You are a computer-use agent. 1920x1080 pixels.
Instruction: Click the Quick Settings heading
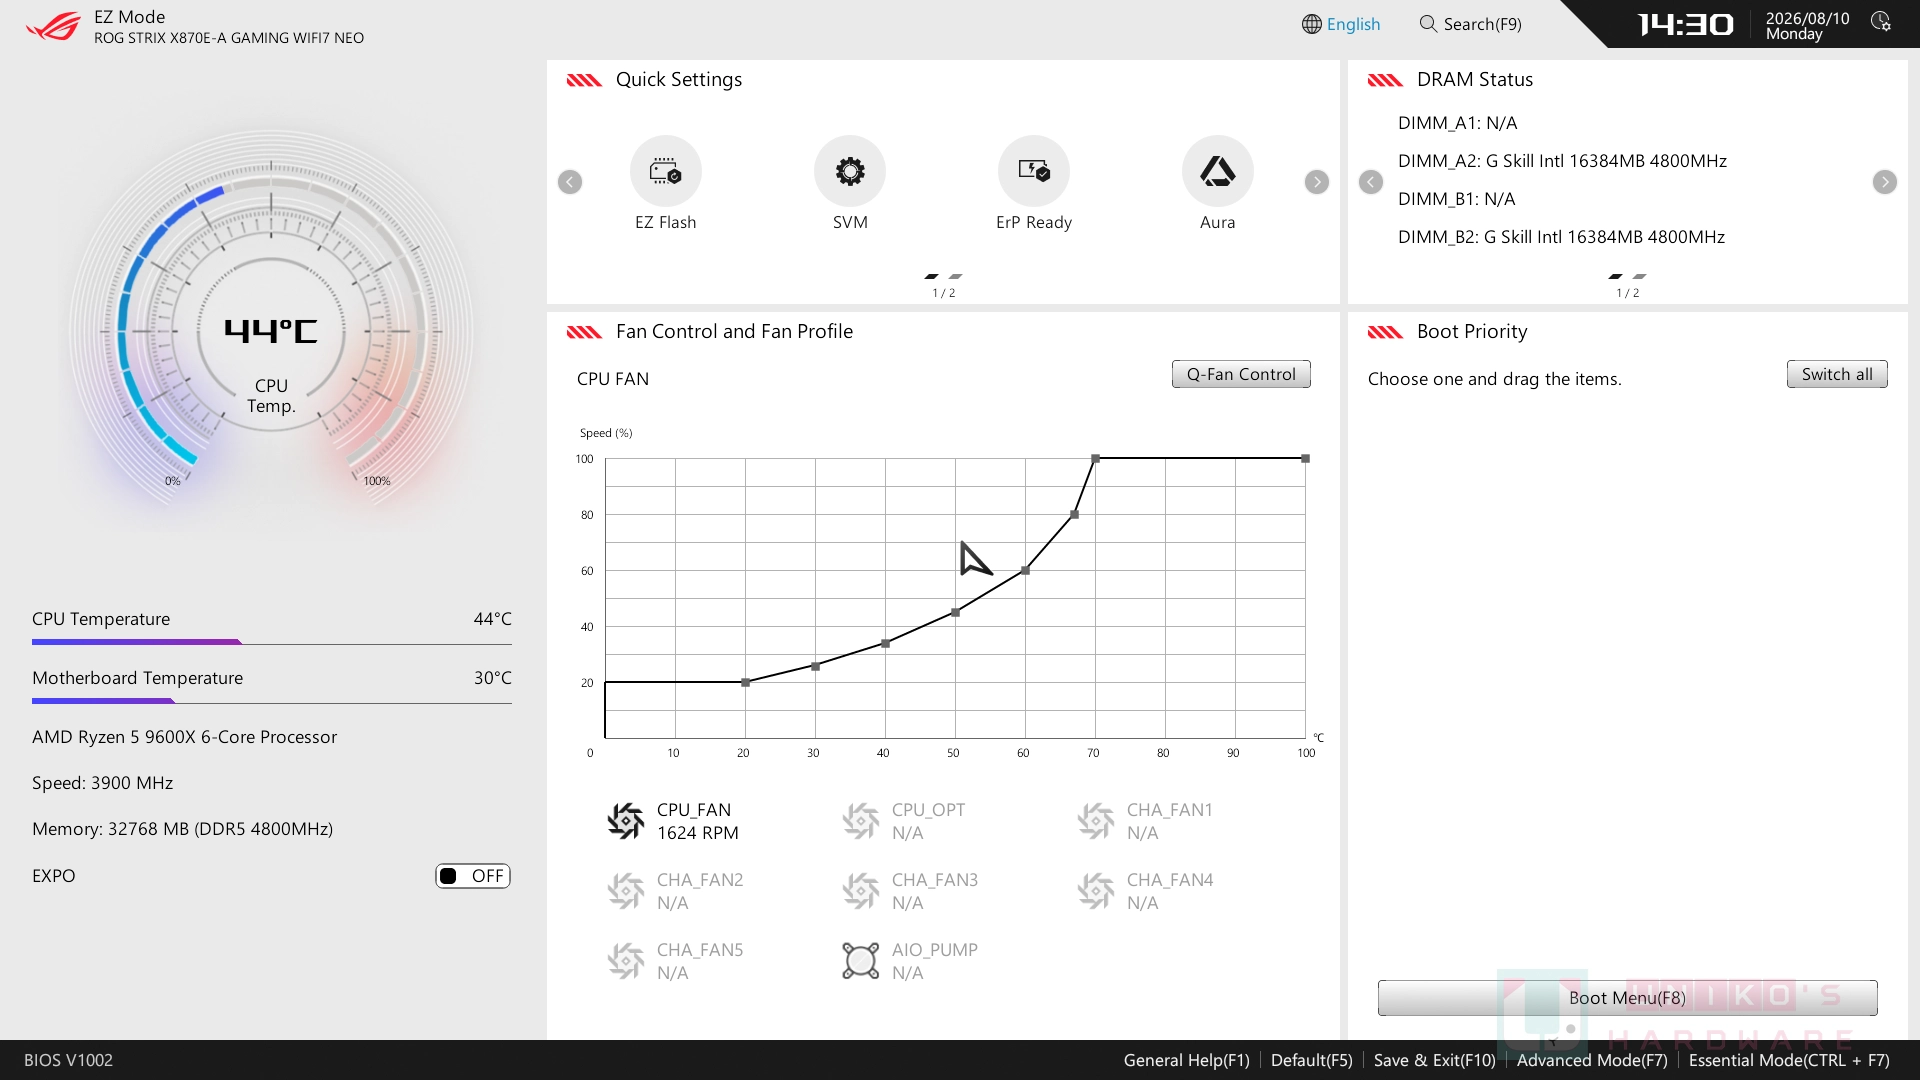[679, 80]
